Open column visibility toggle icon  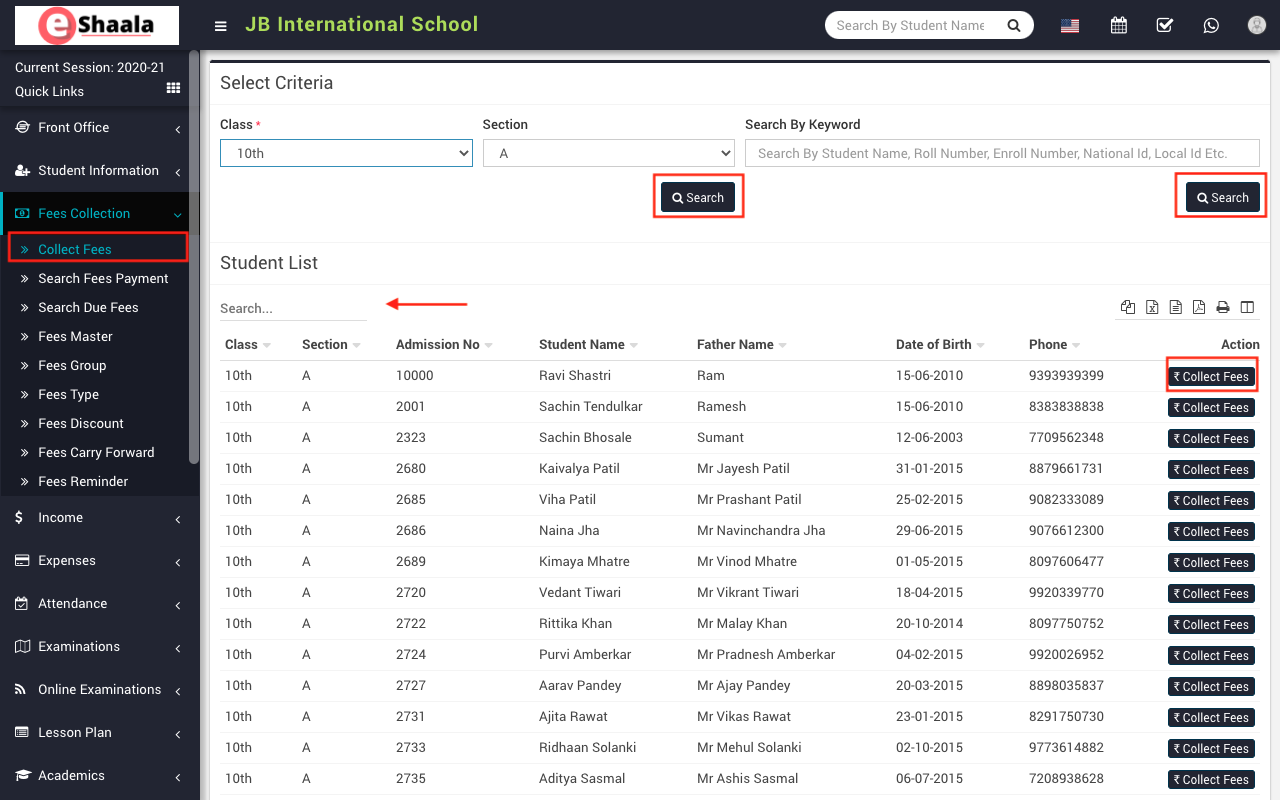1247,308
